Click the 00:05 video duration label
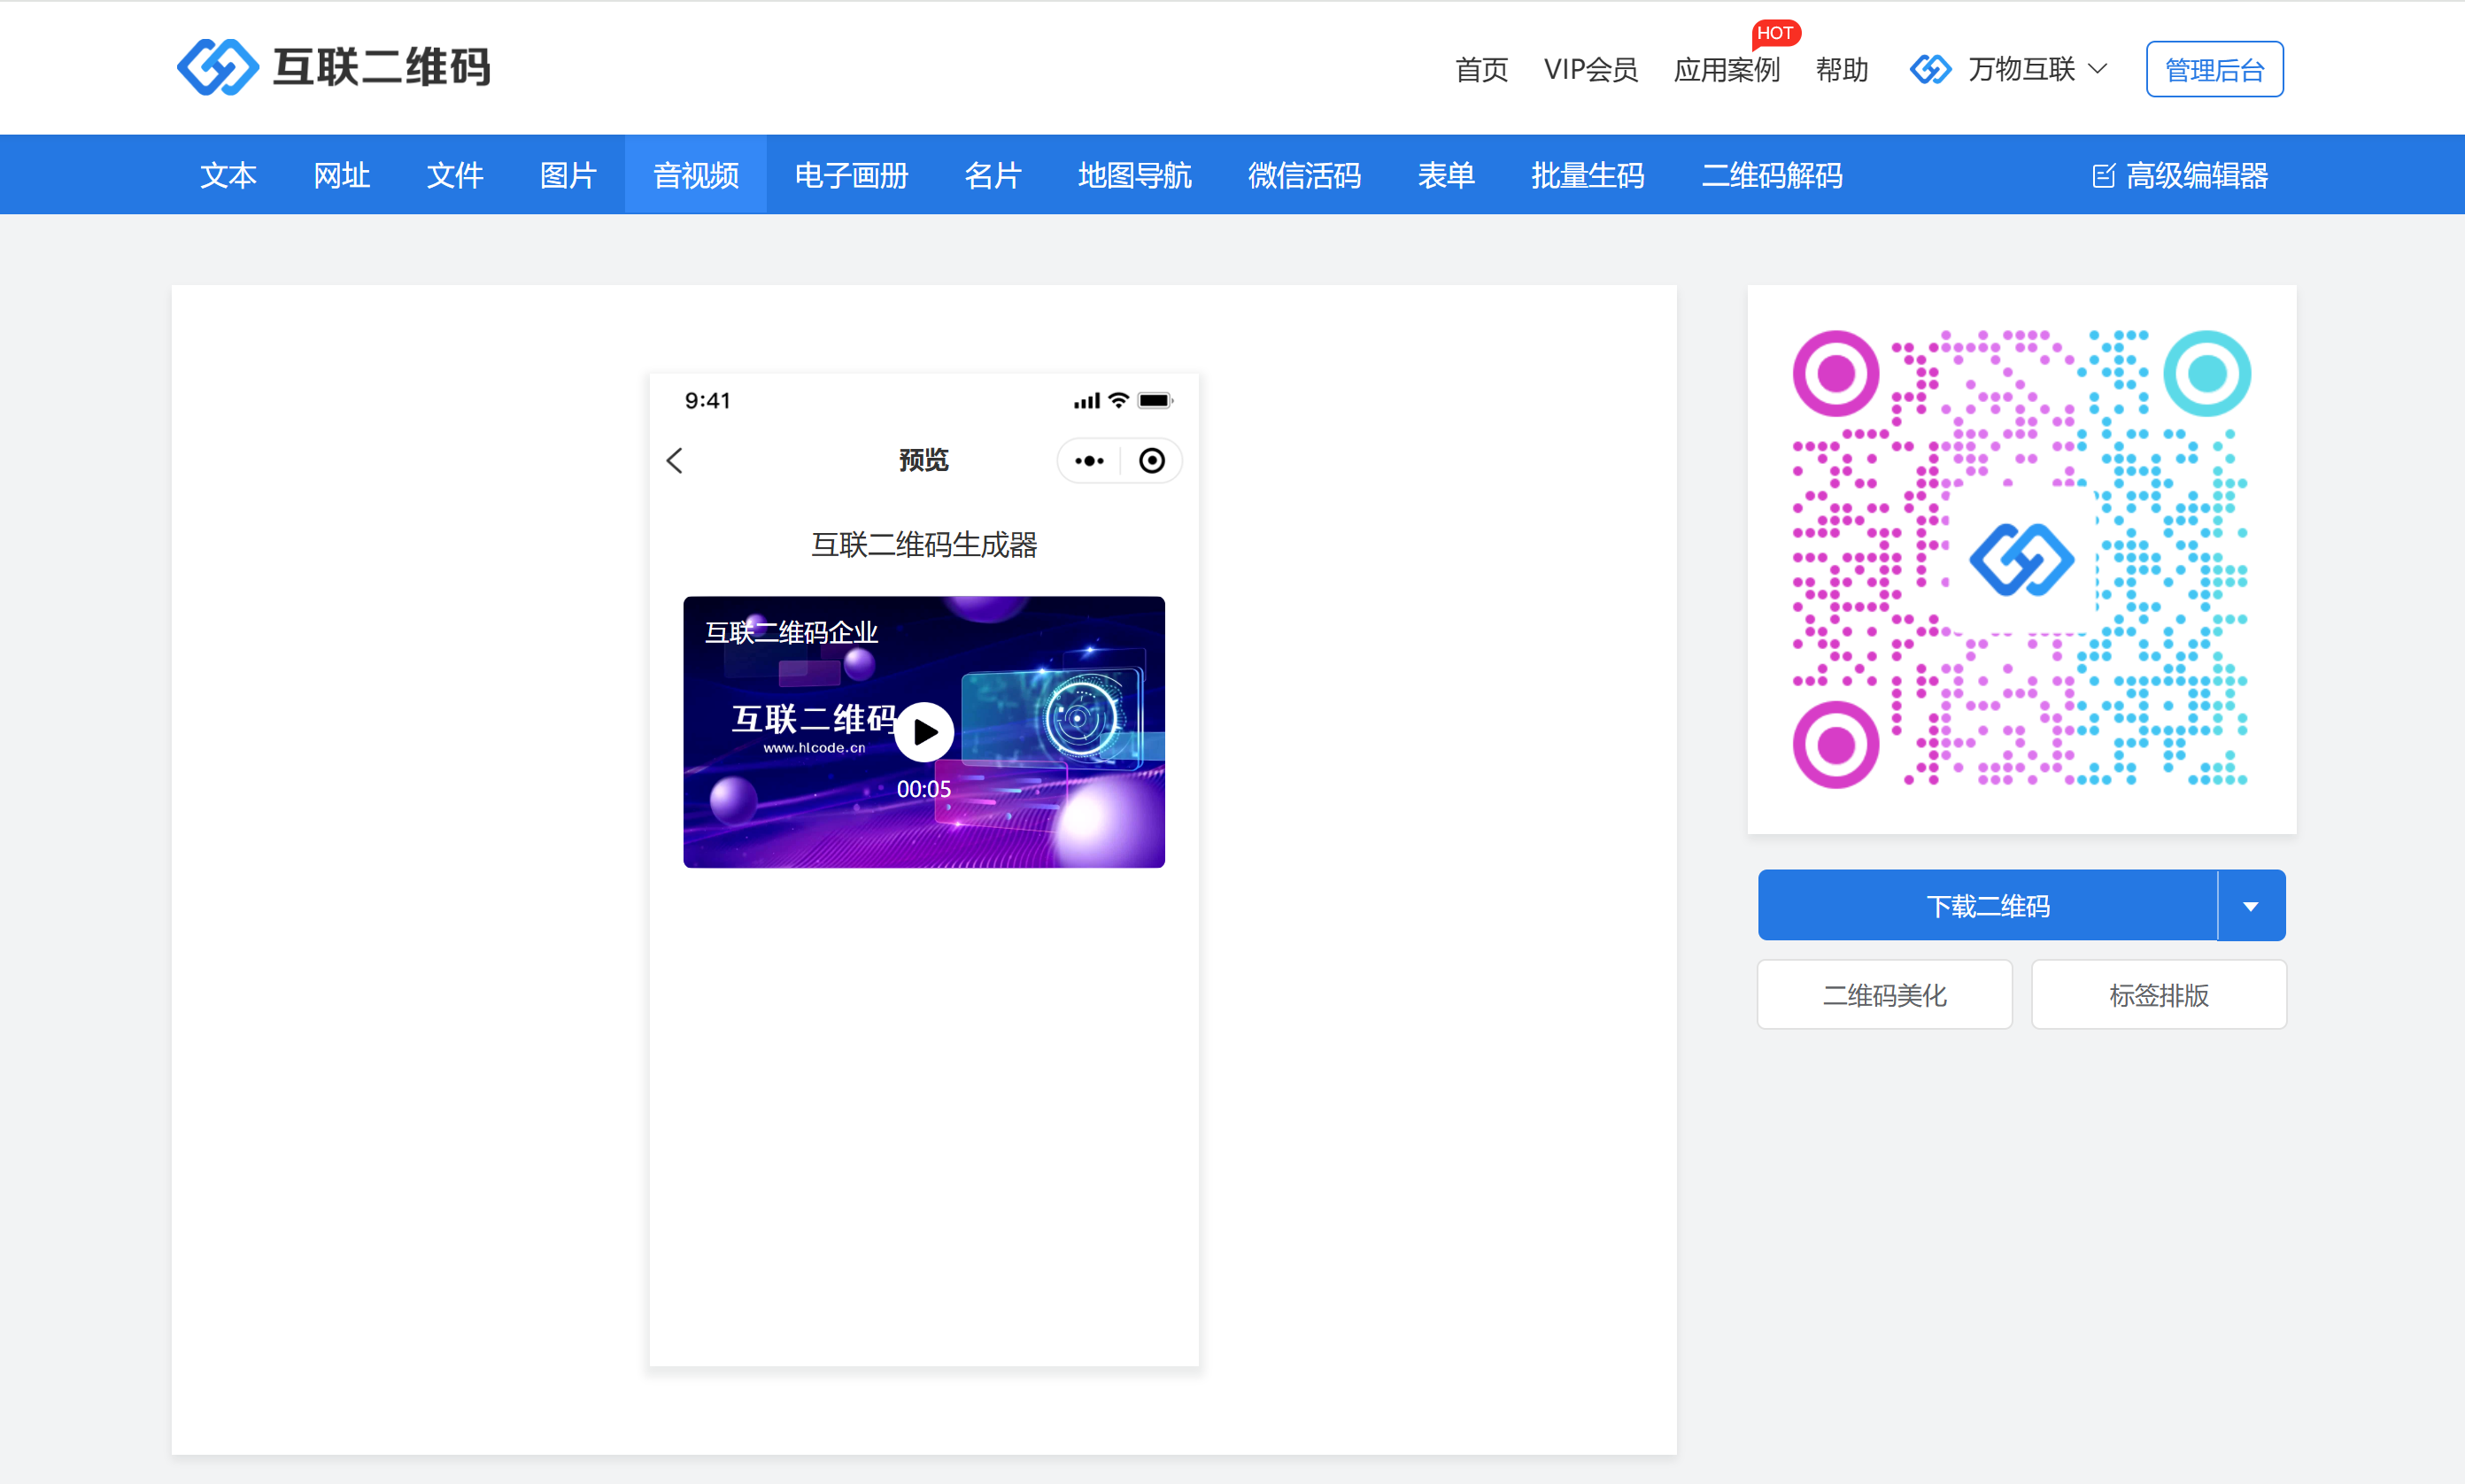The height and width of the screenshot is (1484, 2465). pyautogui.click(x=924, y=789)
